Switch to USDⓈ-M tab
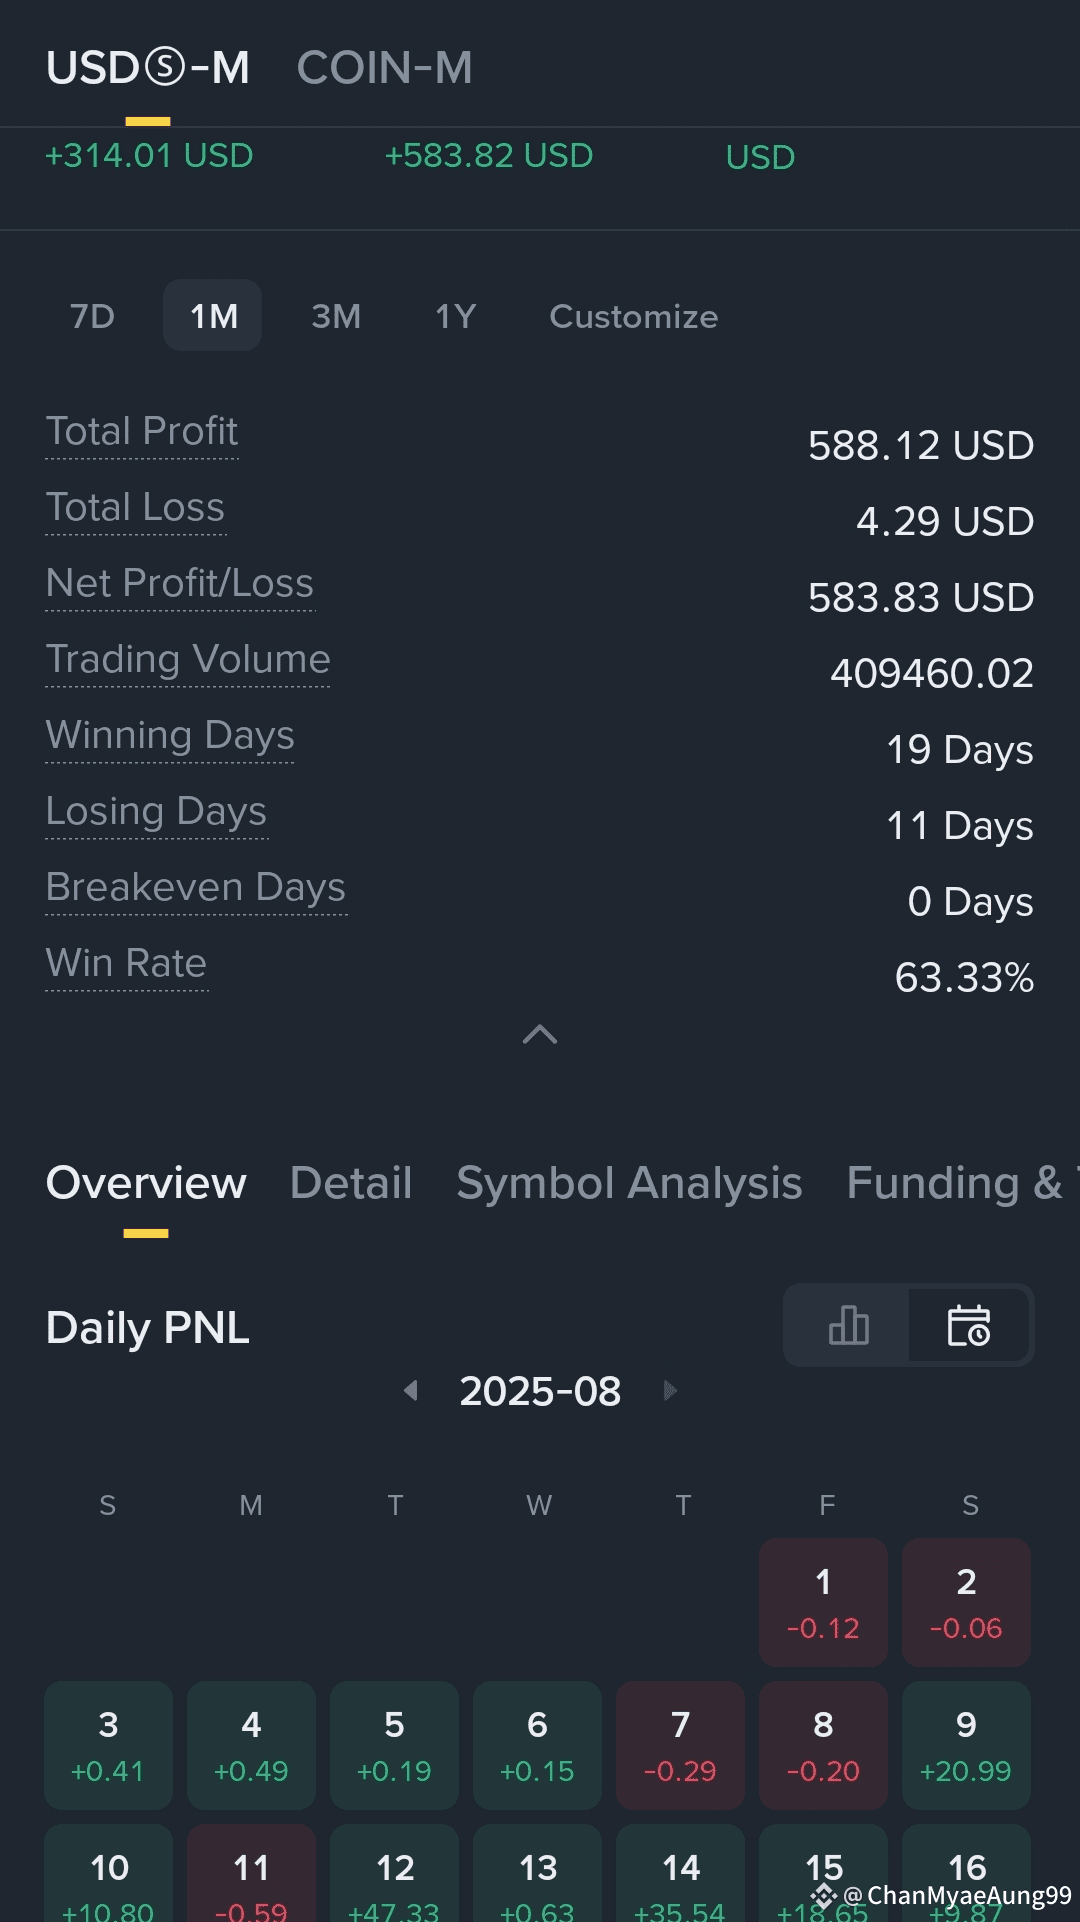Screen dimensions: 1080x1922 148,68
